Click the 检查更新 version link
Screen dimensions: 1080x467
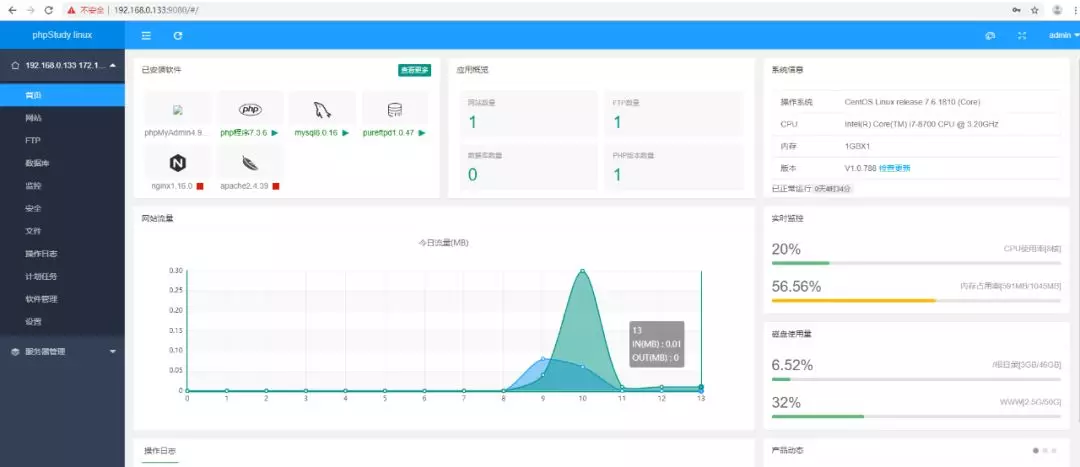[895, 168]
